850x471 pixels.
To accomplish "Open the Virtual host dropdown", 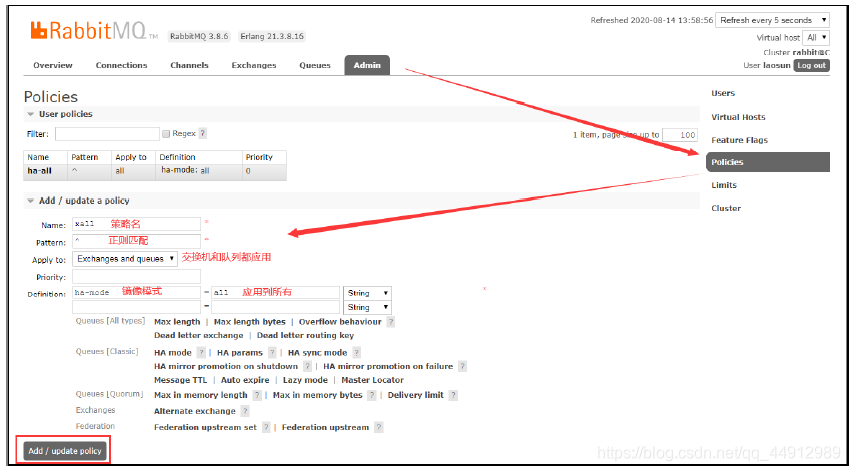I will pyautogui.click(x=816, y=37).
